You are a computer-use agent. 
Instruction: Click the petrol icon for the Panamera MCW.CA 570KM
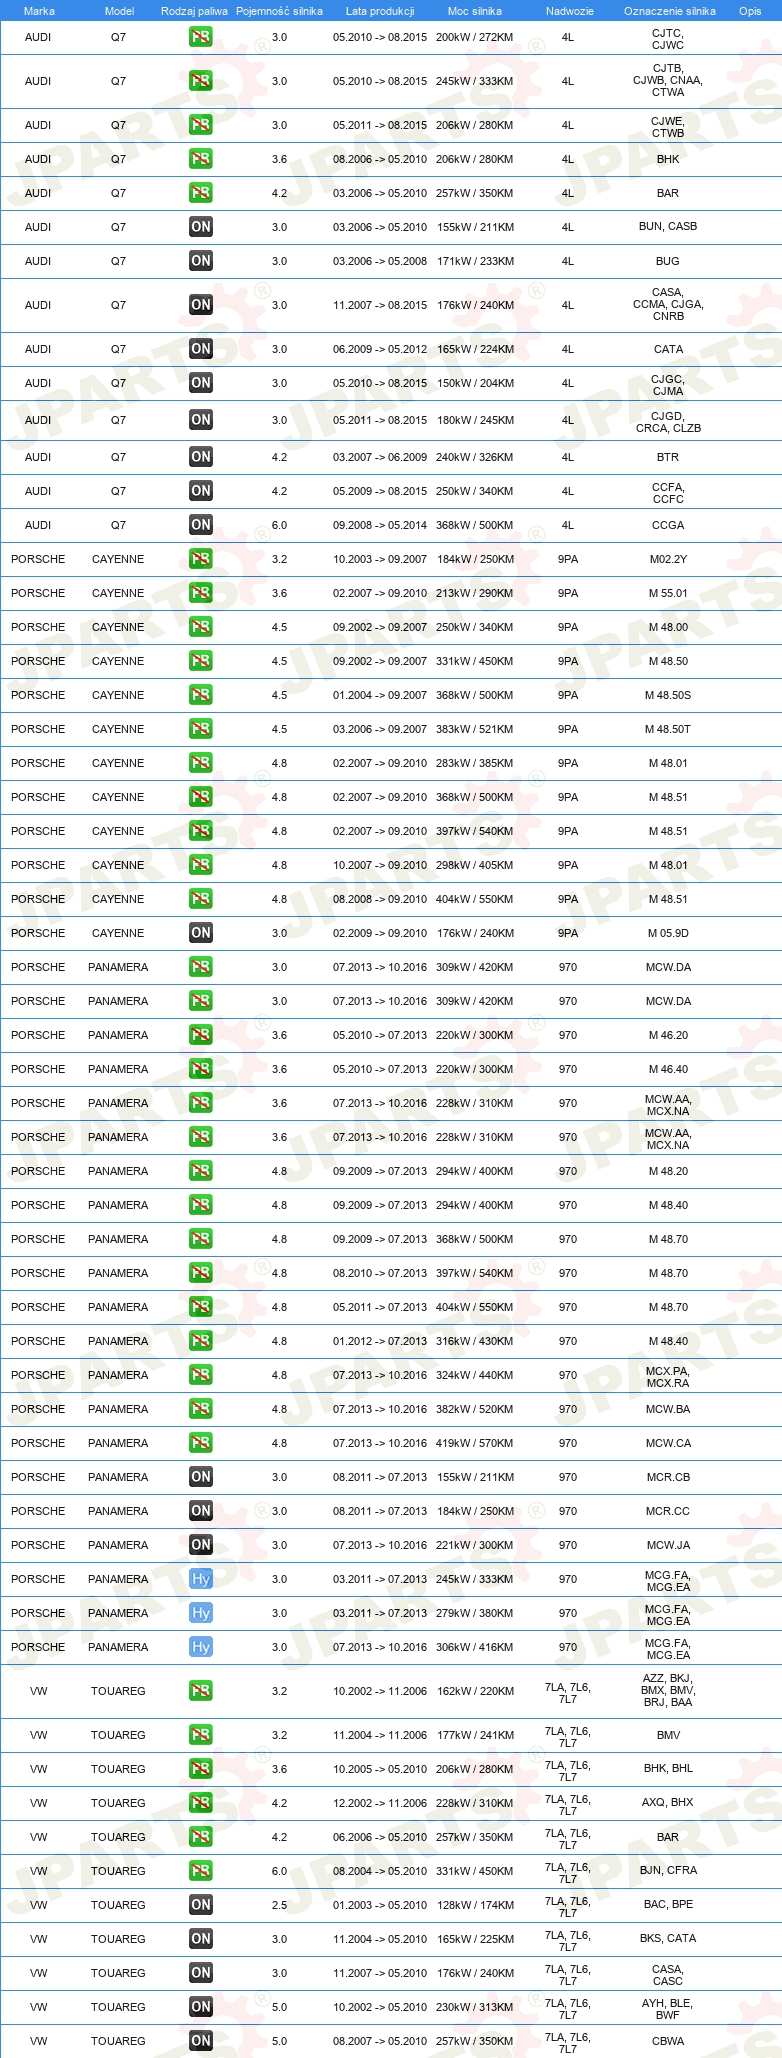click(x=201, y=1444)
